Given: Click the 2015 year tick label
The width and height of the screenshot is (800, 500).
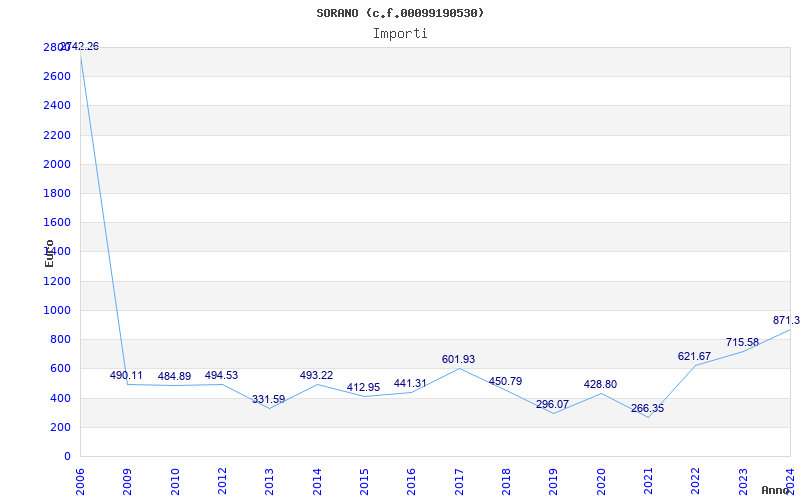Looking at the screenshot, I should pyautogui.click(x=364, y=482).
